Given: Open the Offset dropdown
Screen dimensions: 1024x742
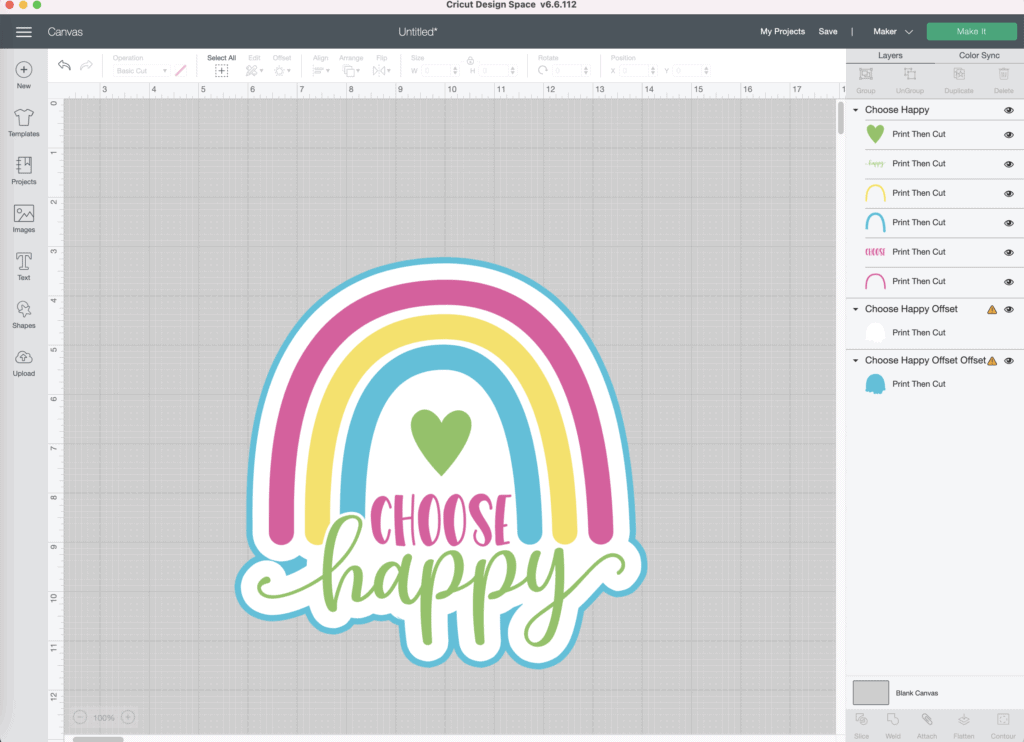Looking at the screenshot, I should 282,71.
